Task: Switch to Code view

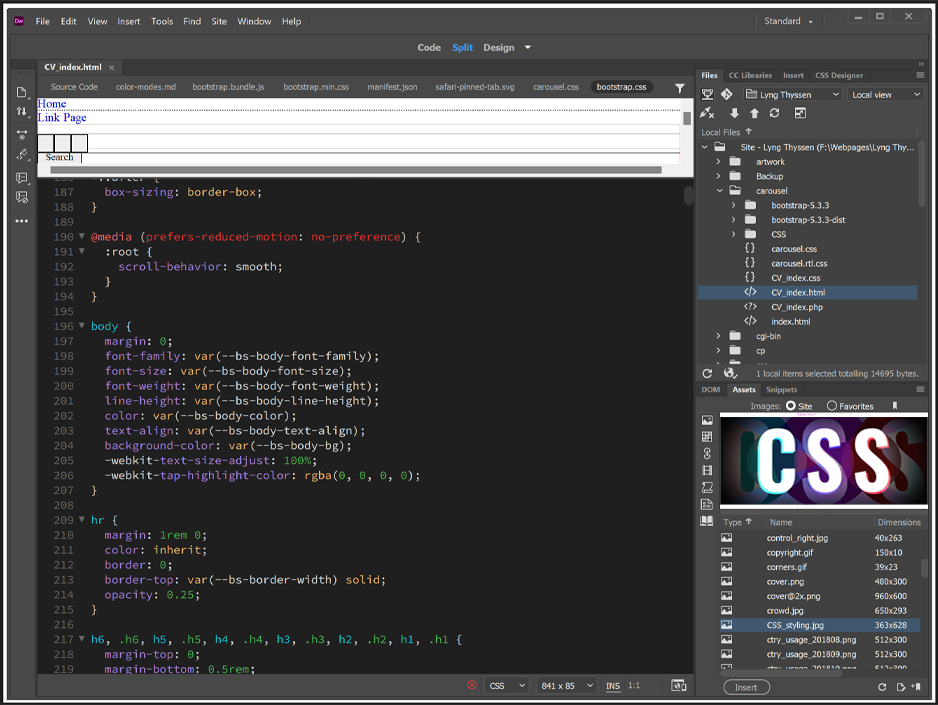Action: pos(429,47)
